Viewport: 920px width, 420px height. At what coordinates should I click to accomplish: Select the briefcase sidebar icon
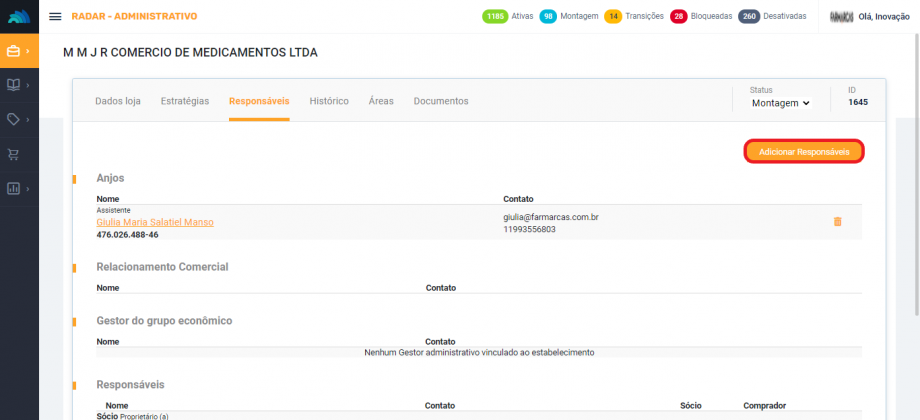click(14, 51)
